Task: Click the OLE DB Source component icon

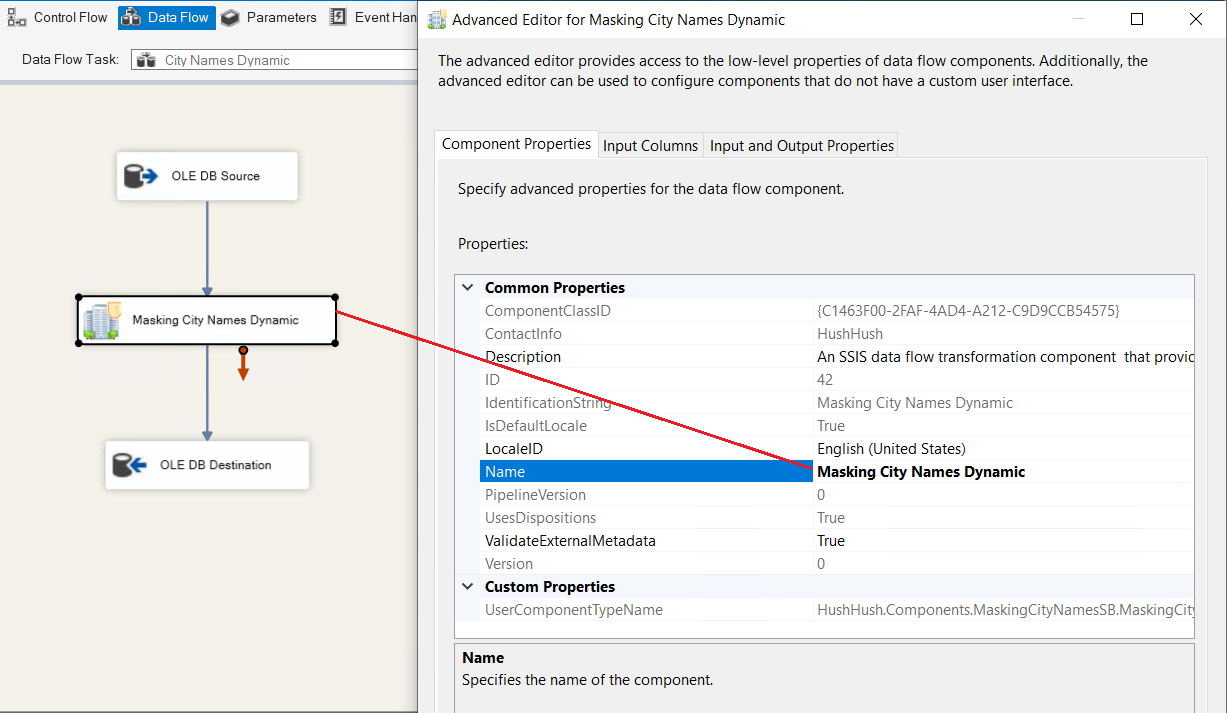Action: (x=141, y=176)
